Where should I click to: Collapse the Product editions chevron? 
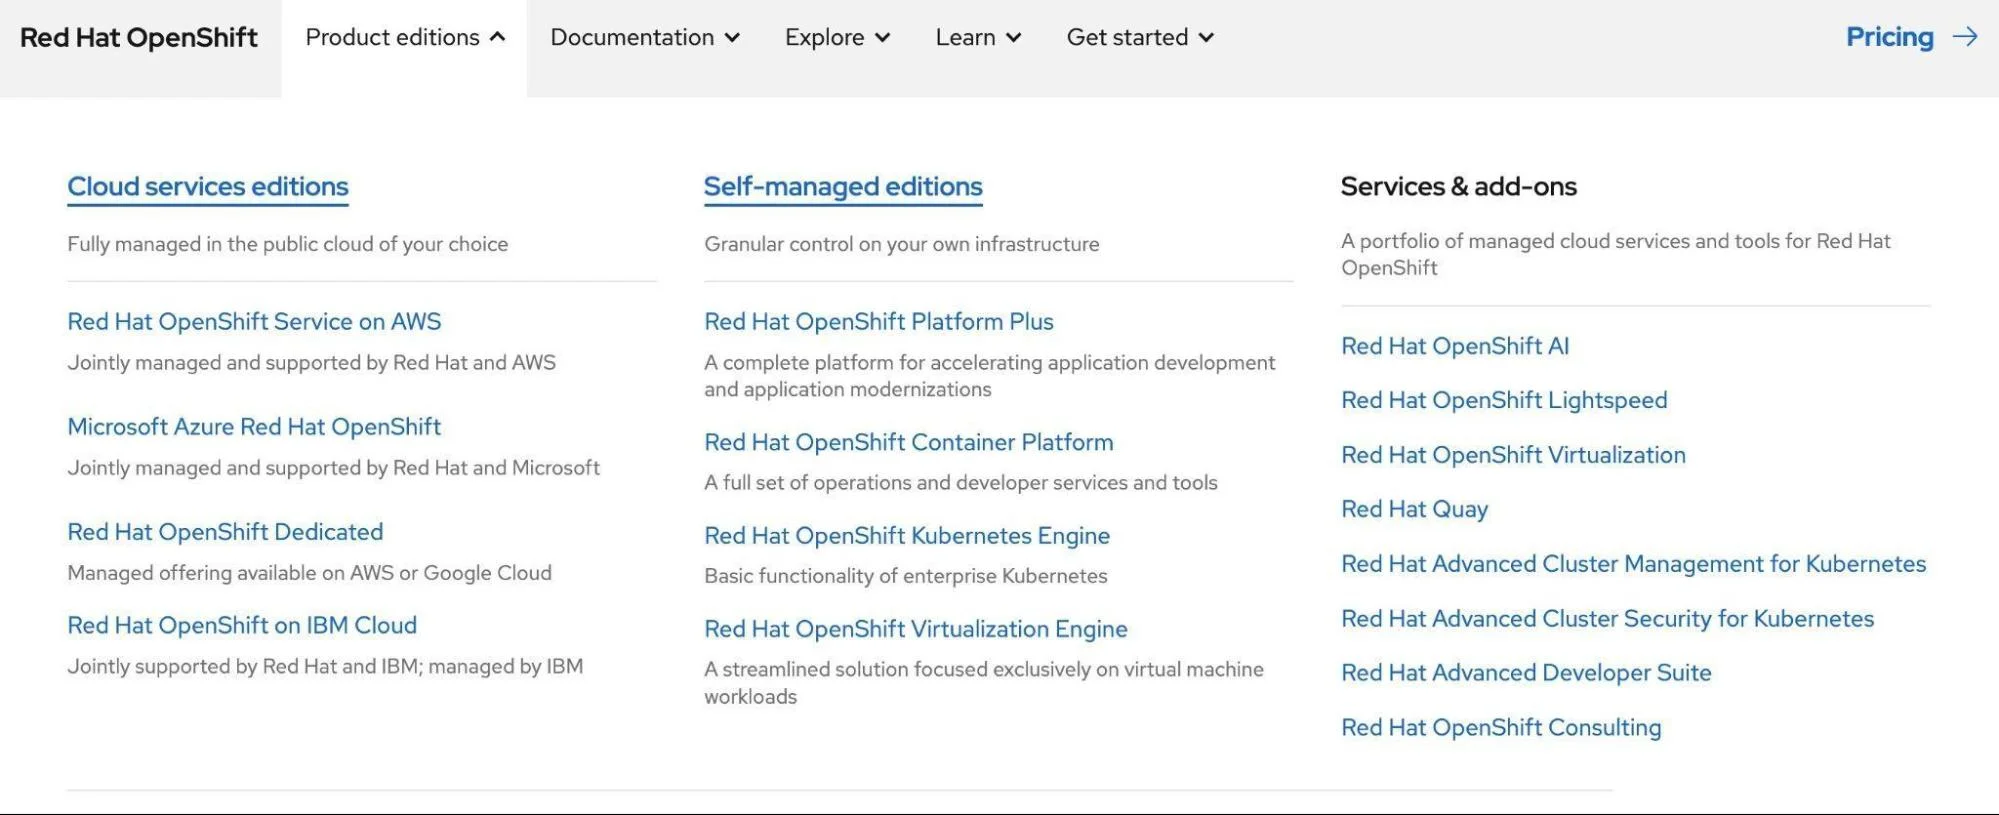[497, 37]
